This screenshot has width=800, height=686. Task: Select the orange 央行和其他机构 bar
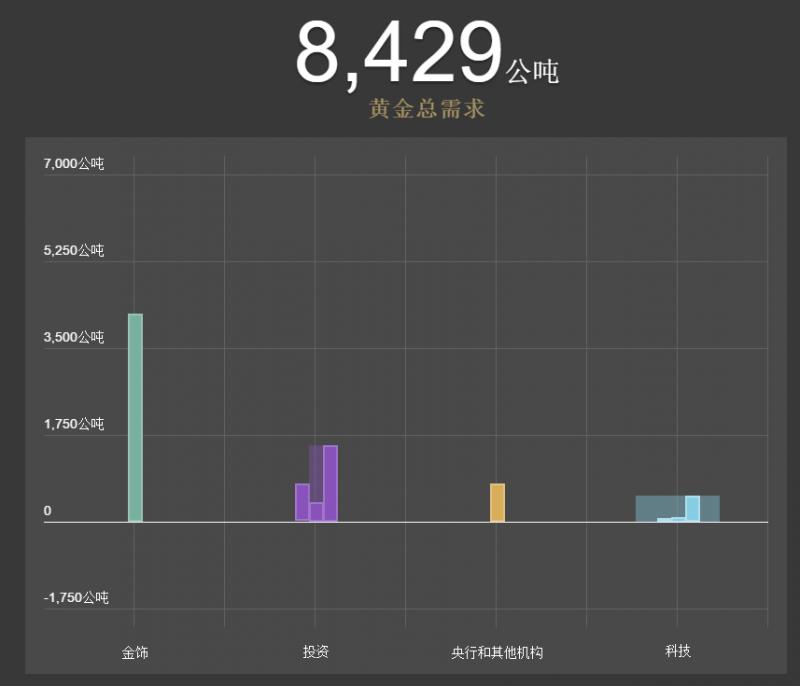pos(497,502)
